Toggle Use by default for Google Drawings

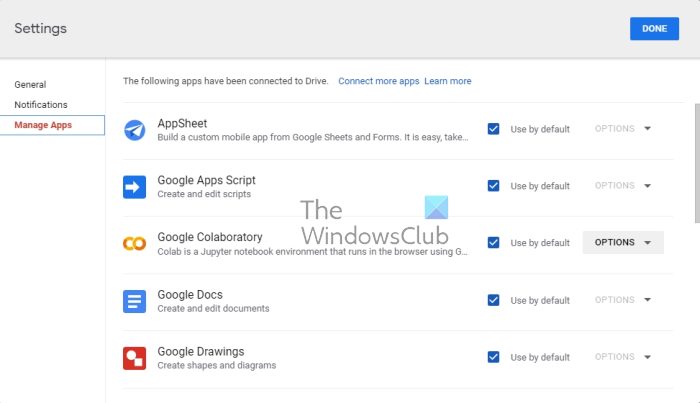(x=493, y=357)
